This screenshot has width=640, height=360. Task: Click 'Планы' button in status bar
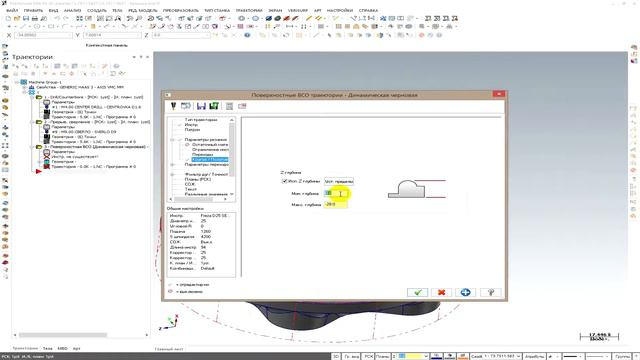(x=382, y=356)
